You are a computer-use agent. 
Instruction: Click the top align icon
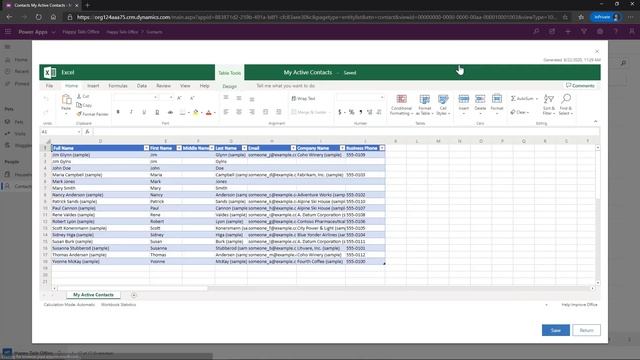point(226,98)
